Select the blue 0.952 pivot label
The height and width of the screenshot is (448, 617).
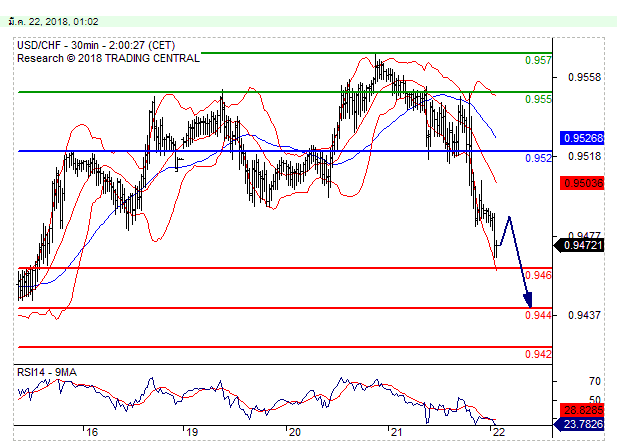coord(538,158)
